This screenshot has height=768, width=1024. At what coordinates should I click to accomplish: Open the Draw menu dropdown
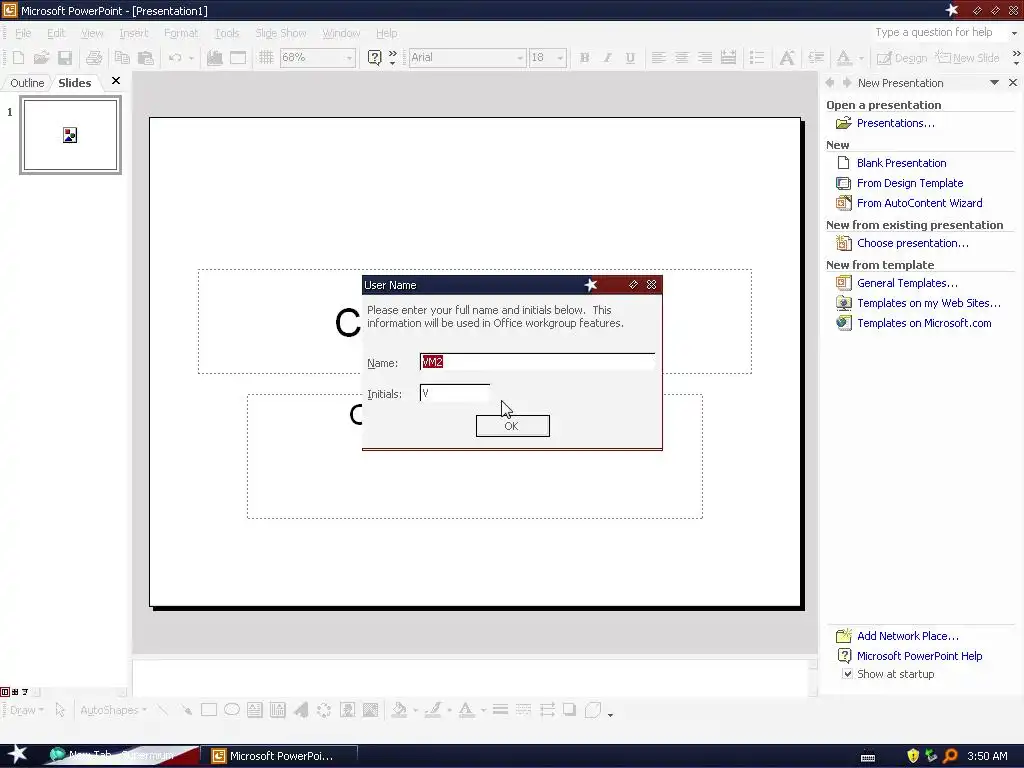(26, 710)
